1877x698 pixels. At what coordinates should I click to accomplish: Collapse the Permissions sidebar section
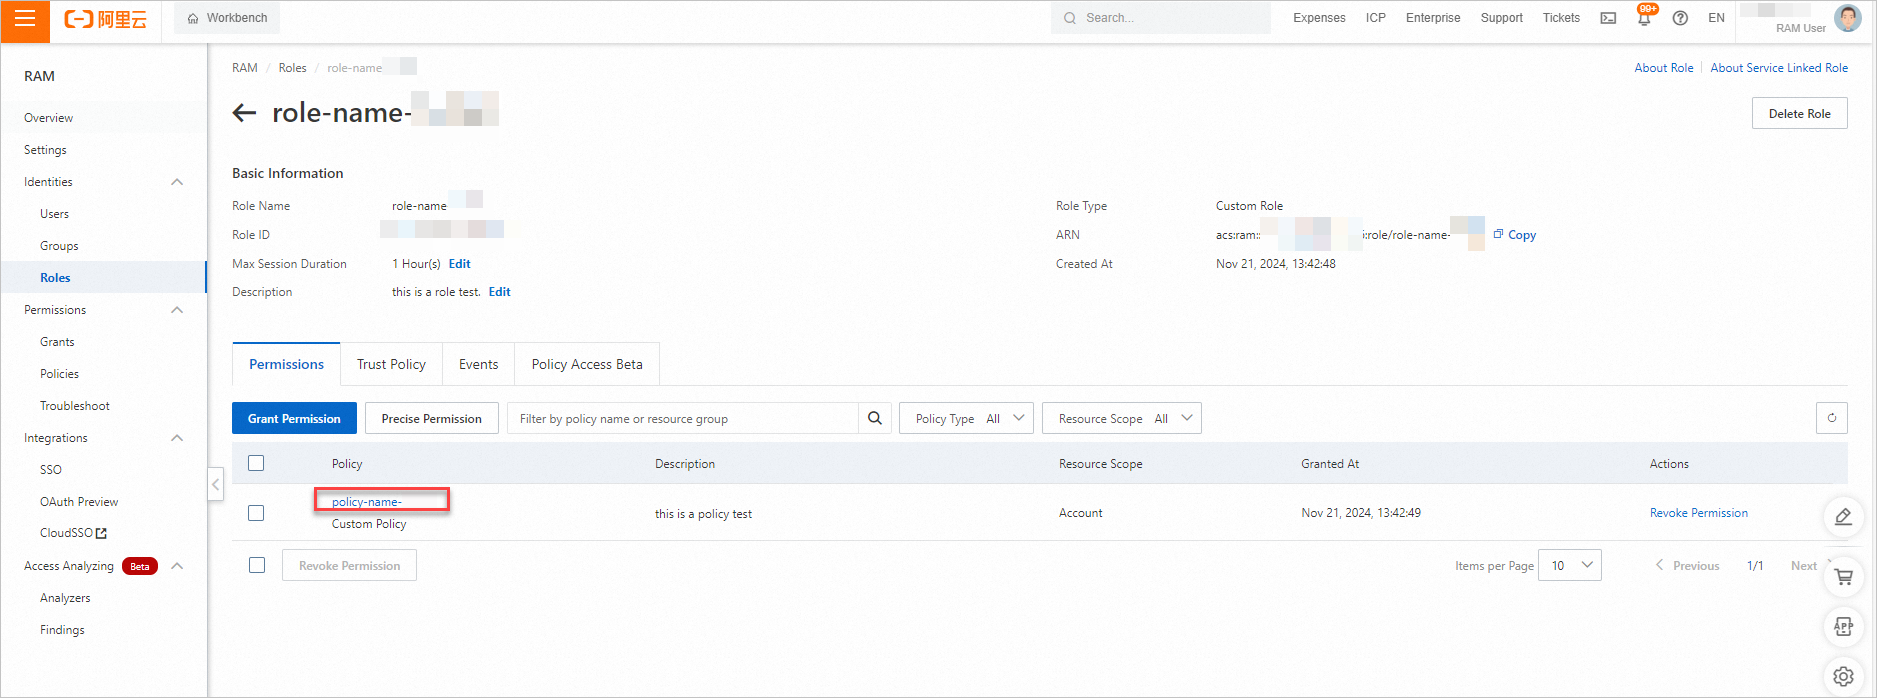[x=177, y=310]
